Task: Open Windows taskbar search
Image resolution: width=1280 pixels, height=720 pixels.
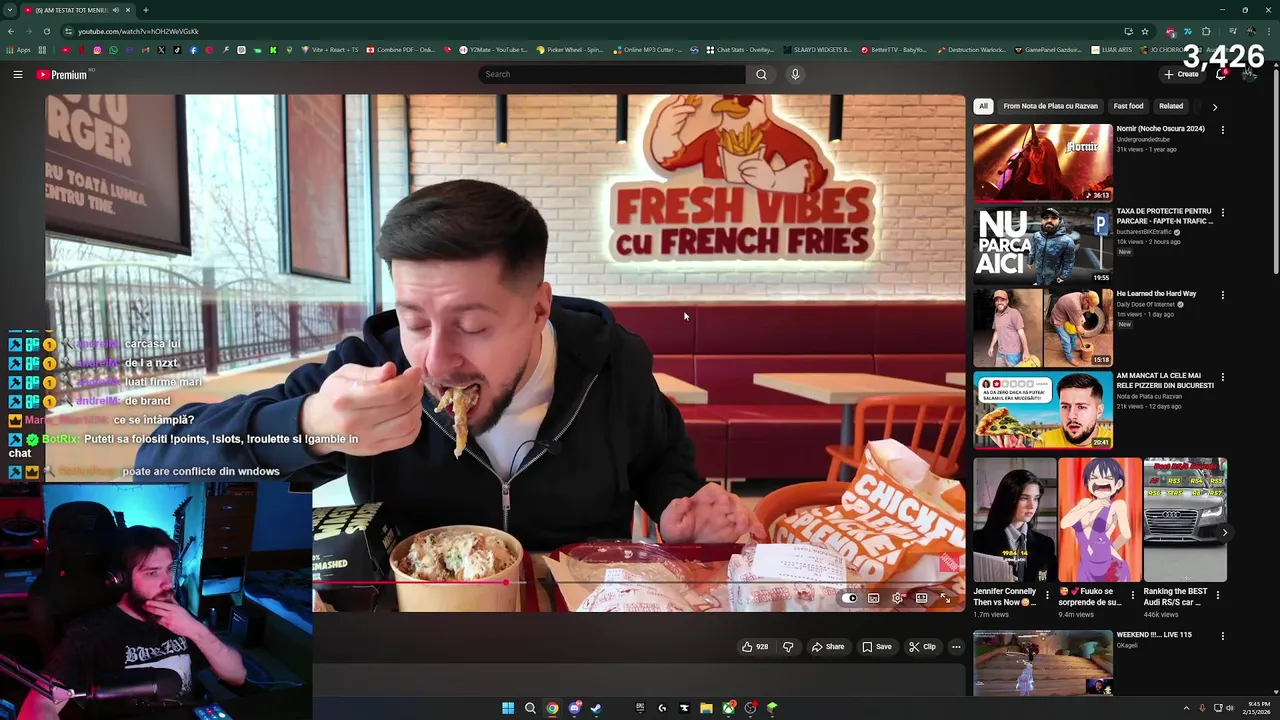Action: pyautogui.click(x=530, y=708)
